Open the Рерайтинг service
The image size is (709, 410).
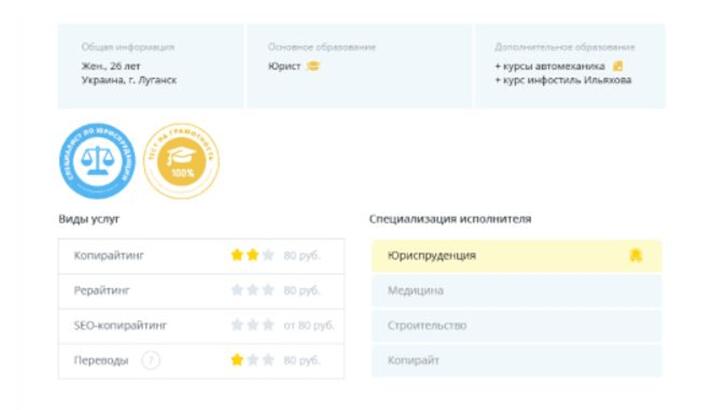click(x=201, y=291)
